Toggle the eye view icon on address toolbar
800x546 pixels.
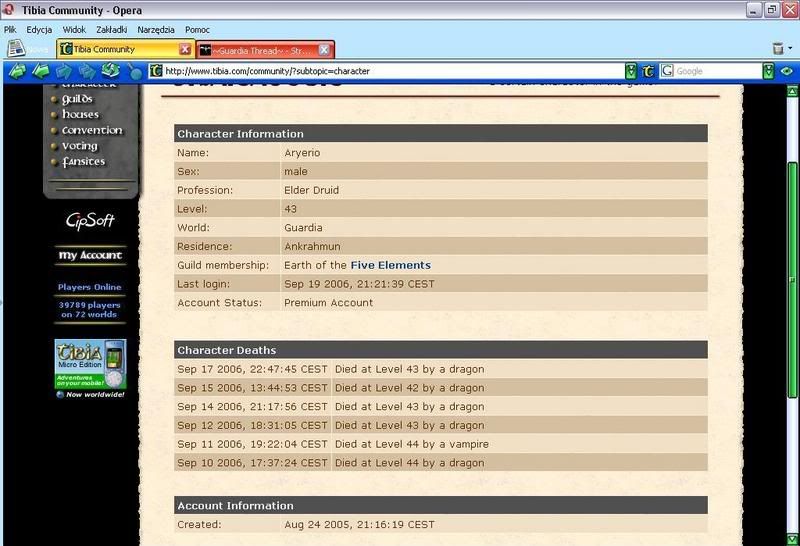click(787, 71)
